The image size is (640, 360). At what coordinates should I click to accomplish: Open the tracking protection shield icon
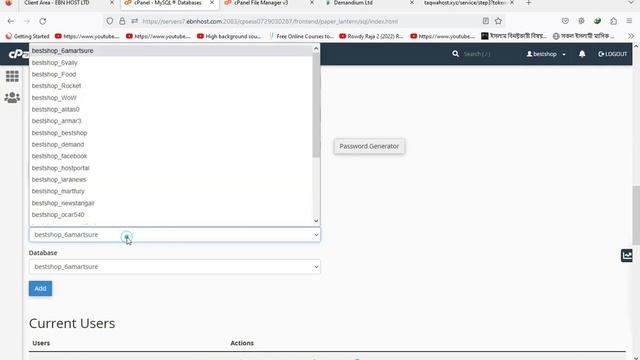click(x=109, y=21)
